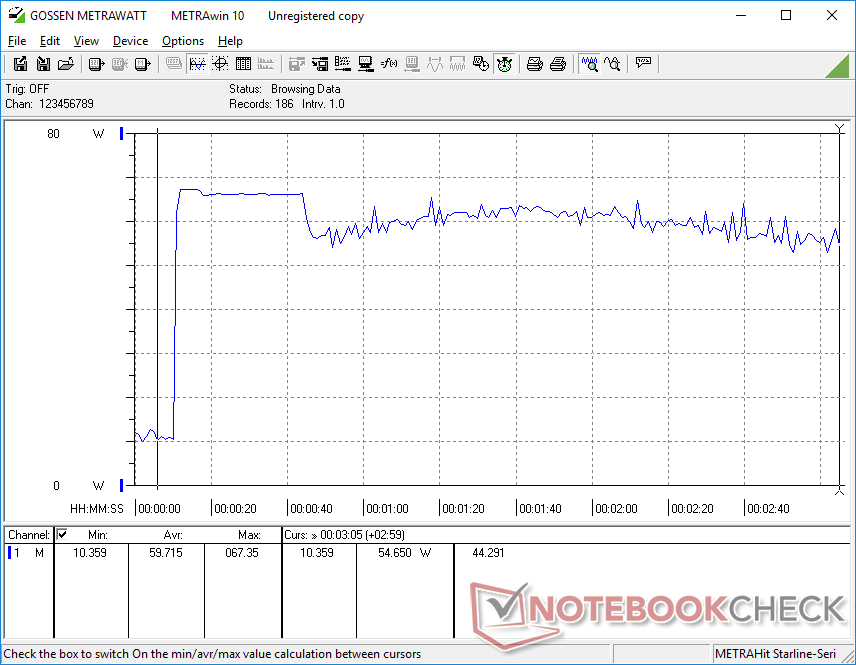Image resolution: width=856 pixels, height=665 pixels.
Task: Click the greyed meter-with-cross device icon
Action: 120,64
